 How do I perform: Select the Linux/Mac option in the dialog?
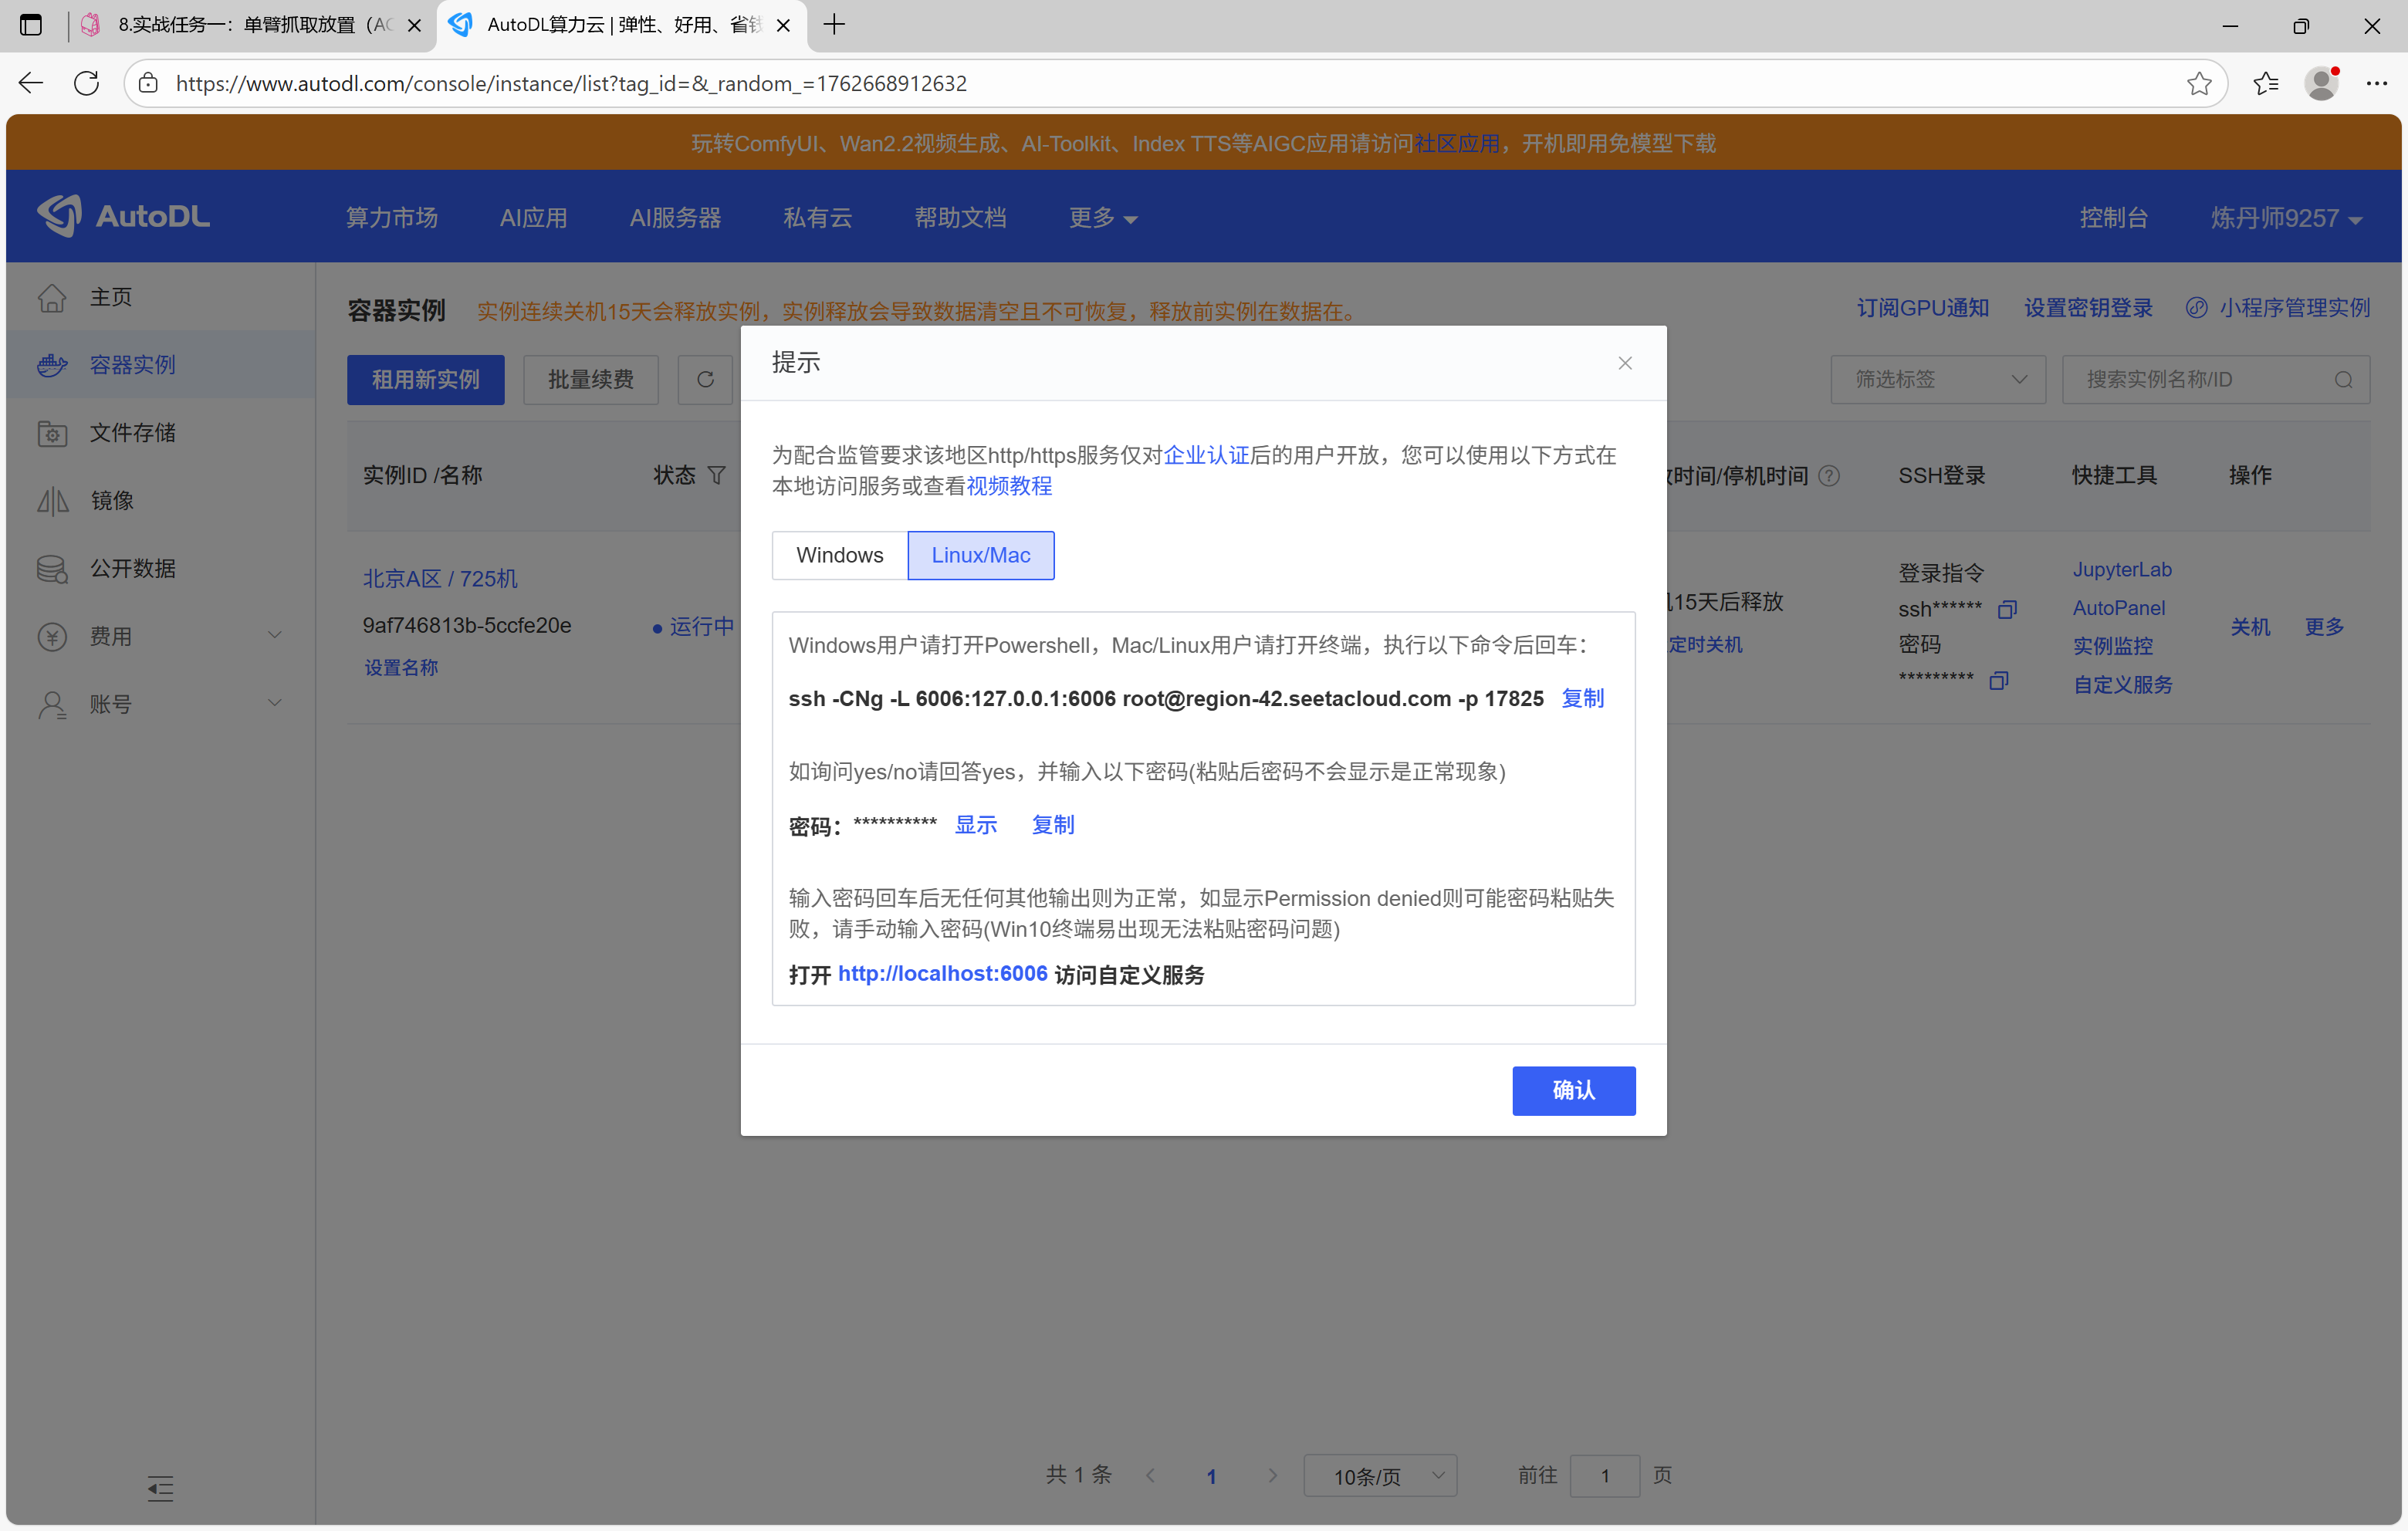point(980,555)
